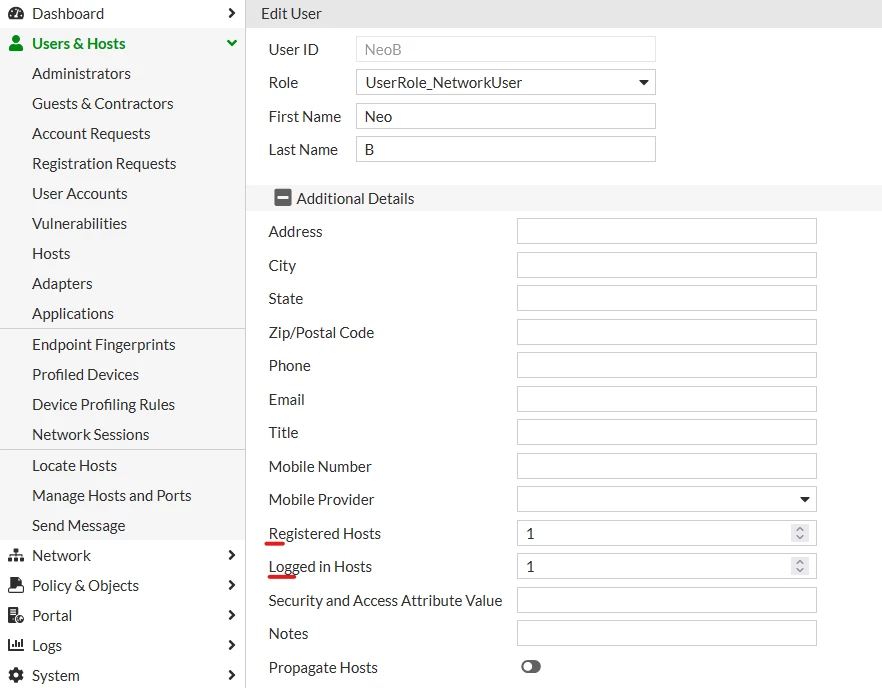Open Locate Hosts

coord(74,466)
